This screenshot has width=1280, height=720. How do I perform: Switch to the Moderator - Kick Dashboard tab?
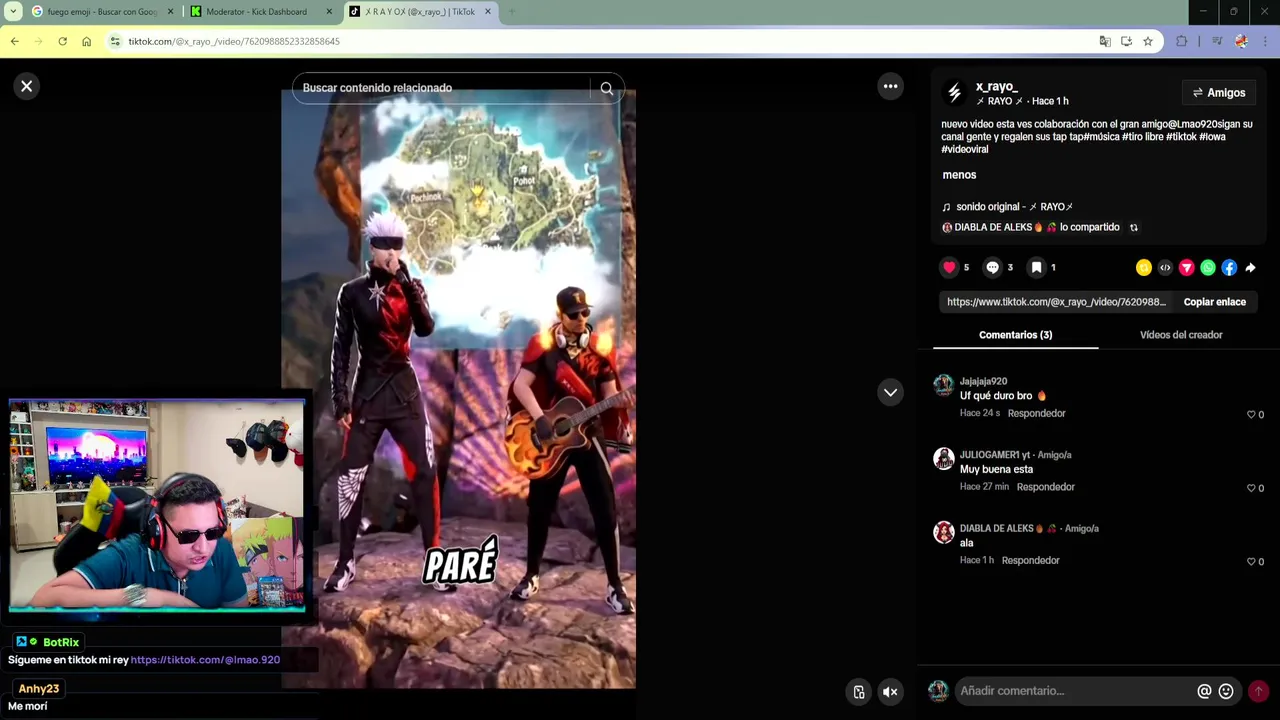click(263, 12)
